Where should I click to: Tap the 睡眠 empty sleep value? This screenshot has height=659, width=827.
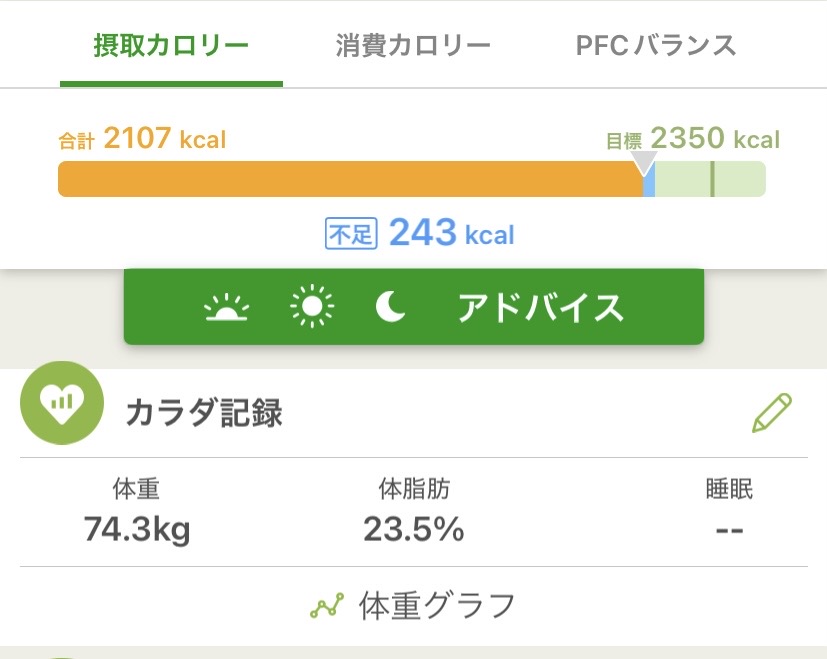tap(729, 528)
